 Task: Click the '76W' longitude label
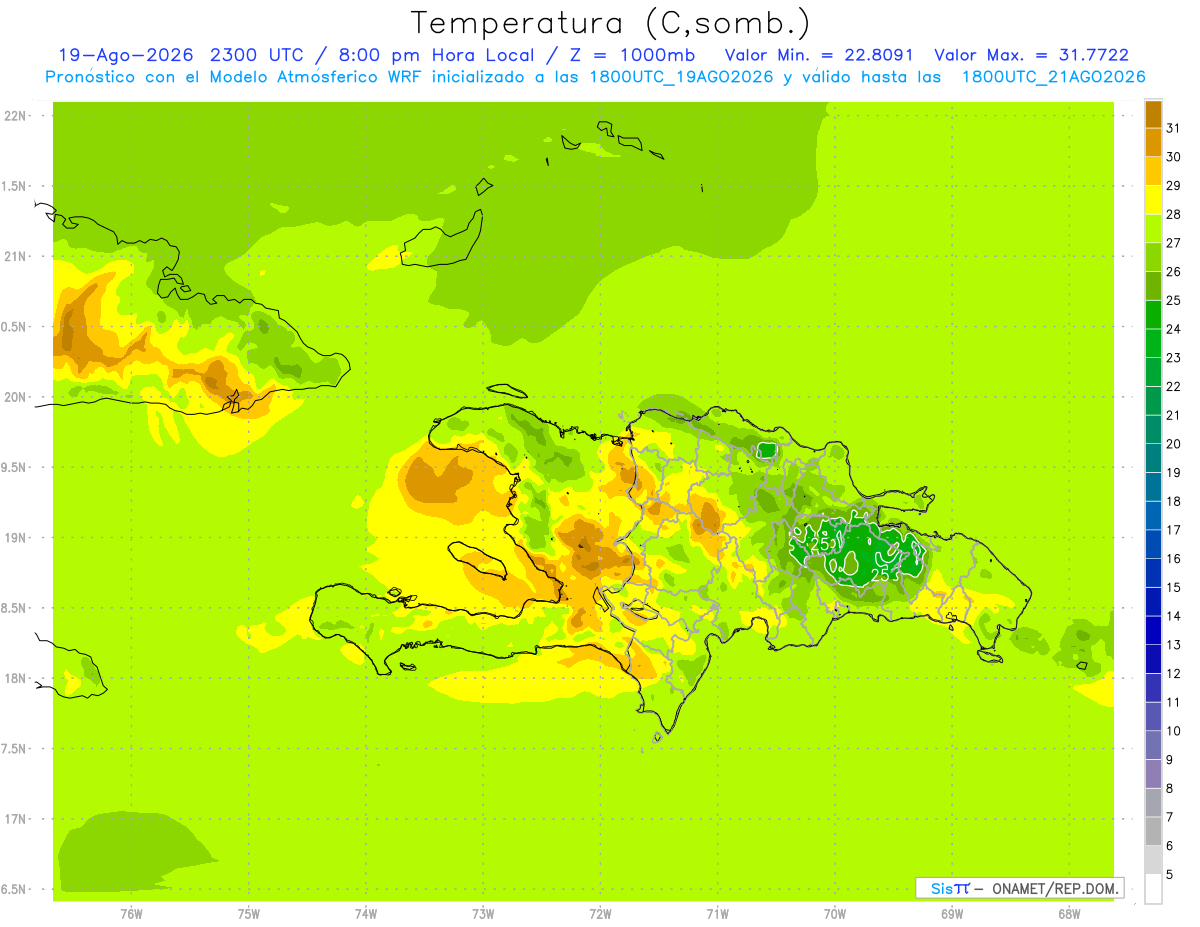(x=131, y=913)
